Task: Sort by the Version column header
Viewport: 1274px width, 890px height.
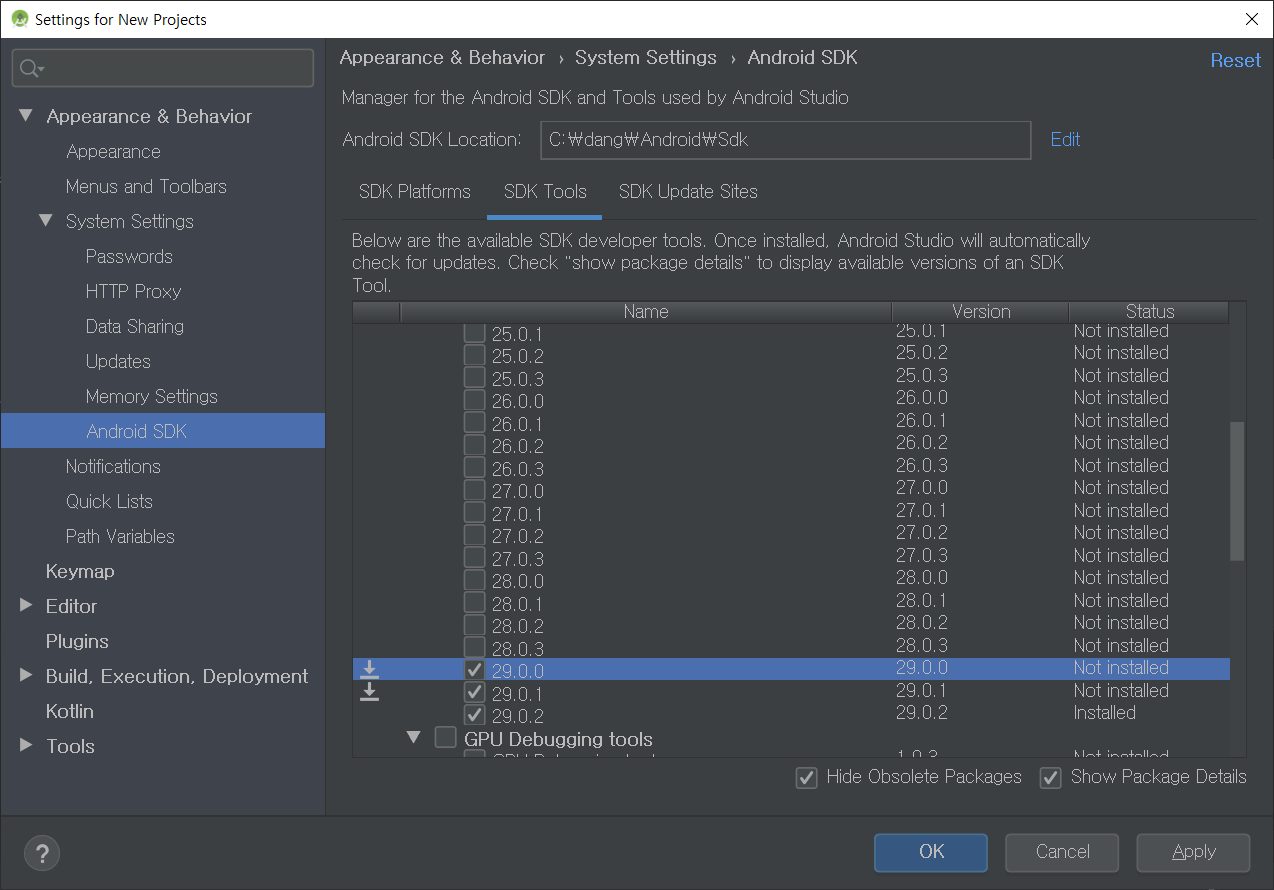Action: [x=981, y=312]
